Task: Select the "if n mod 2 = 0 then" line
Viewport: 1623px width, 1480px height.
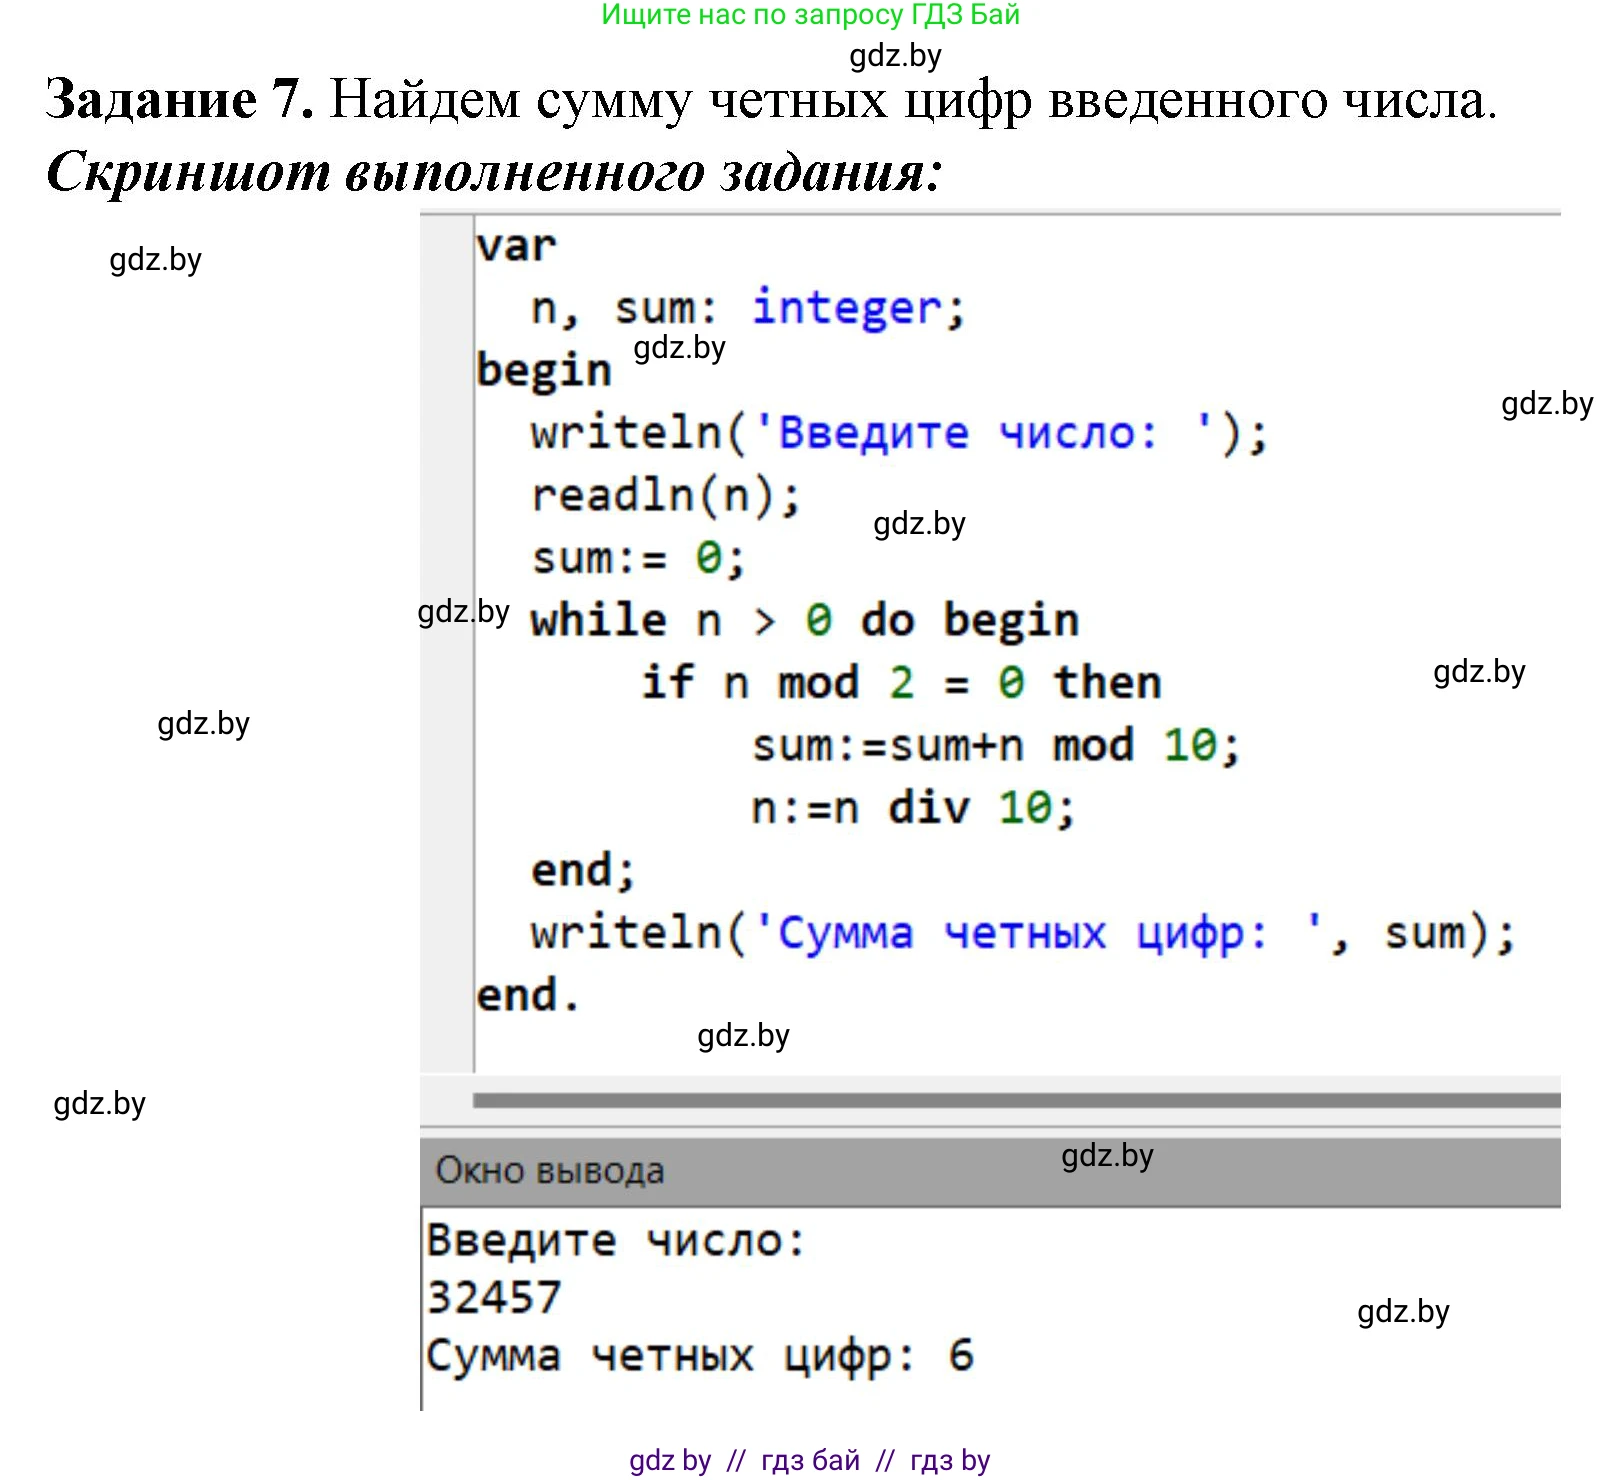Action: point(900,683)
